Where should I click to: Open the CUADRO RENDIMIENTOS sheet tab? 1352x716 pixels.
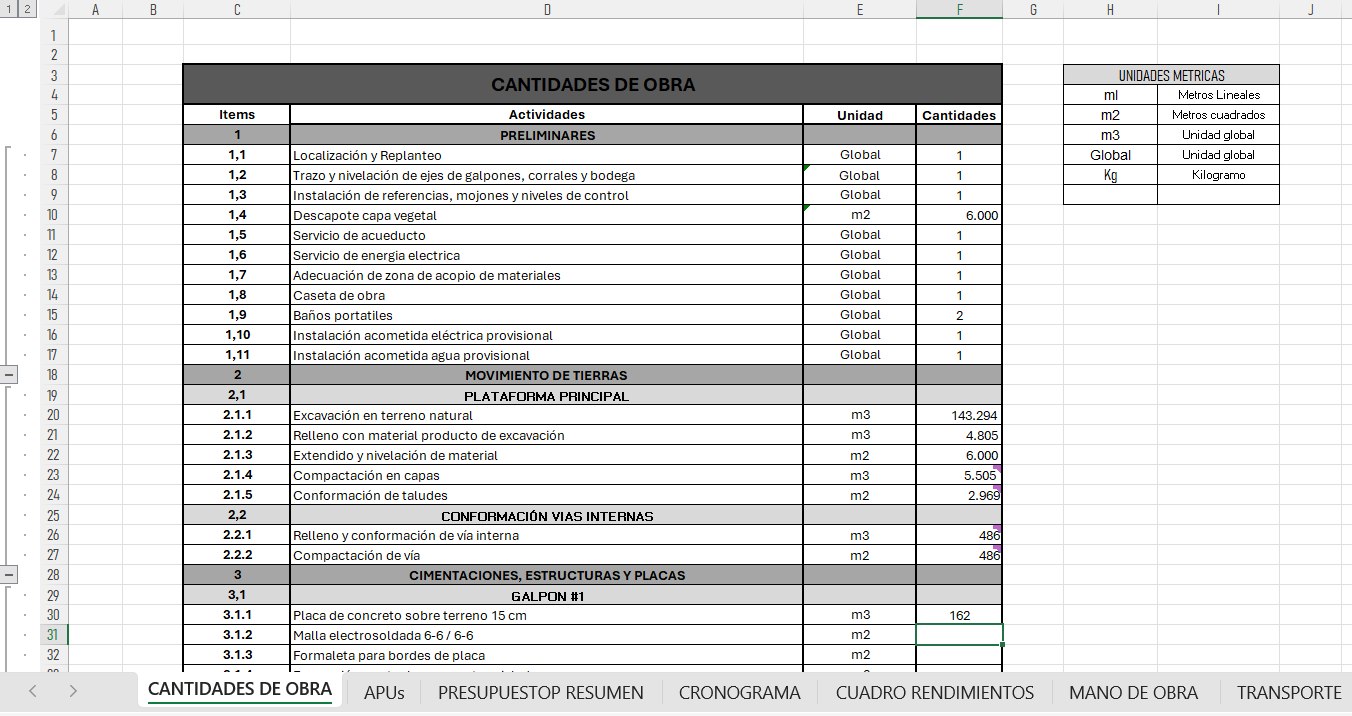coord(935,692)
